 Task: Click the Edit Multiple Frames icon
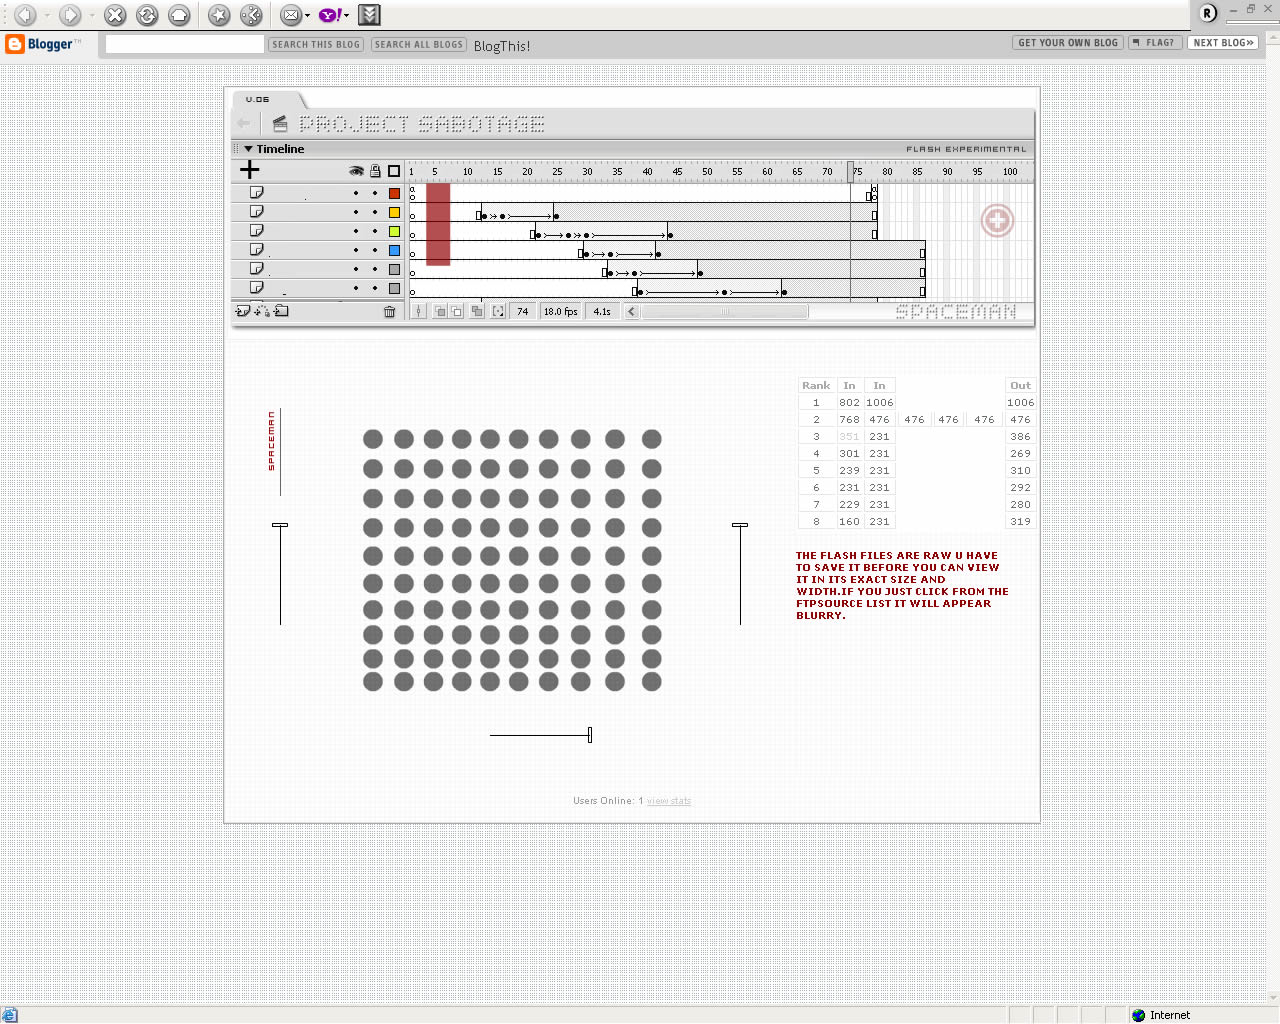[477, 312]
